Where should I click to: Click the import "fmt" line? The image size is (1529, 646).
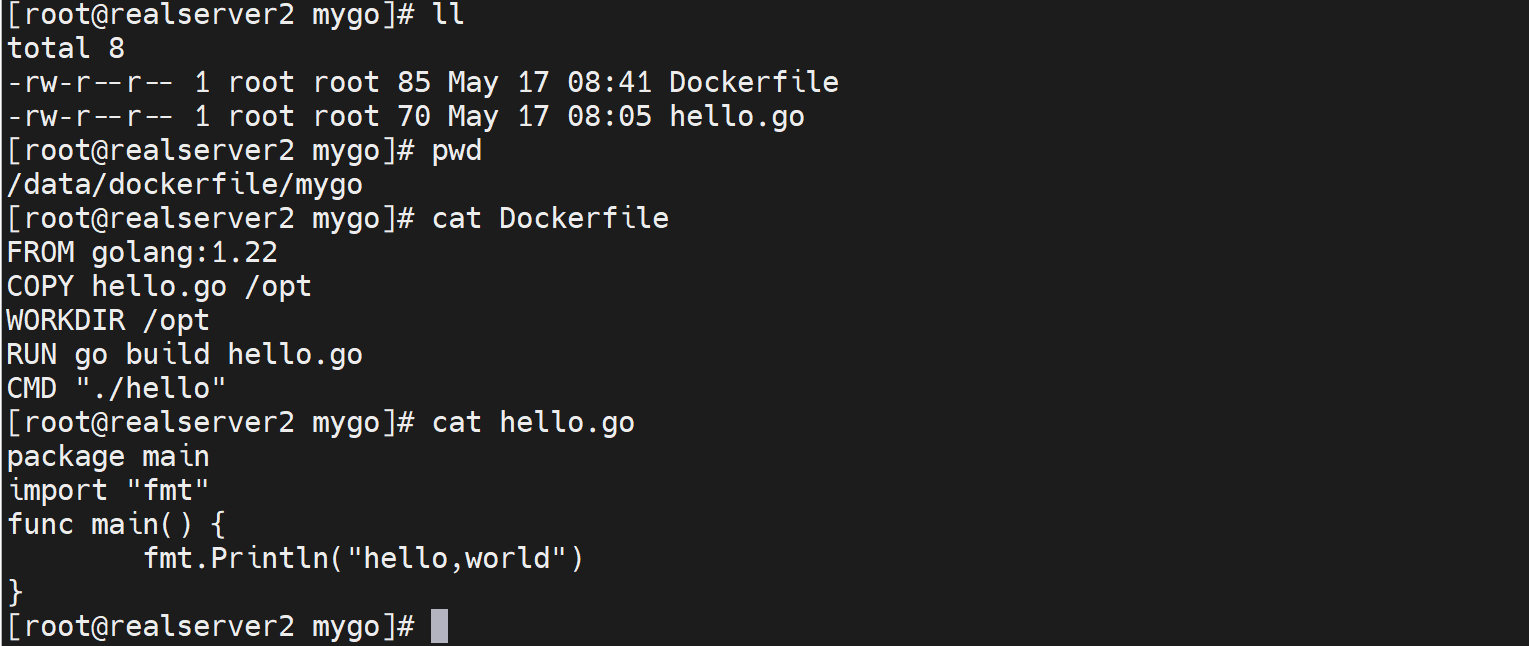click(x=108, y=490)
